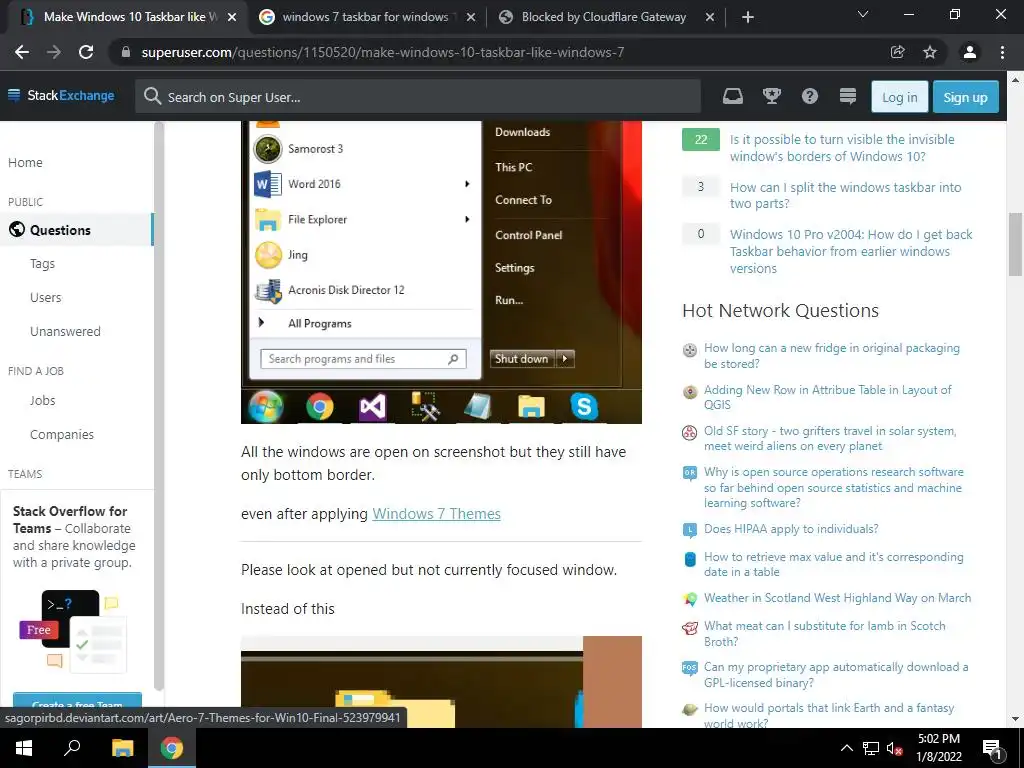The width and height of the screenshot is (1024, 768).
Task: Close the Cloudflare Gateway tab
Action: [710, 18]
